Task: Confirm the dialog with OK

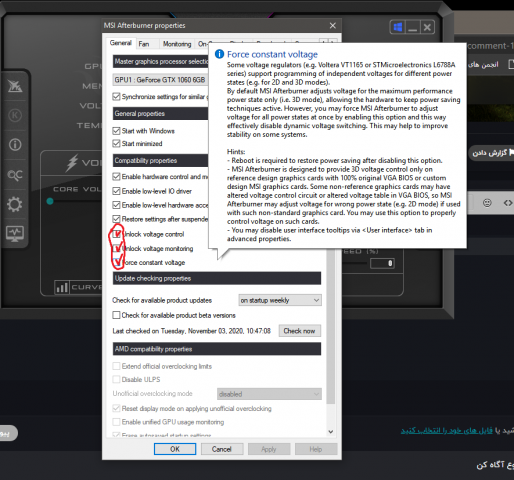Action: pyautogui.click(x=175, y=449)
